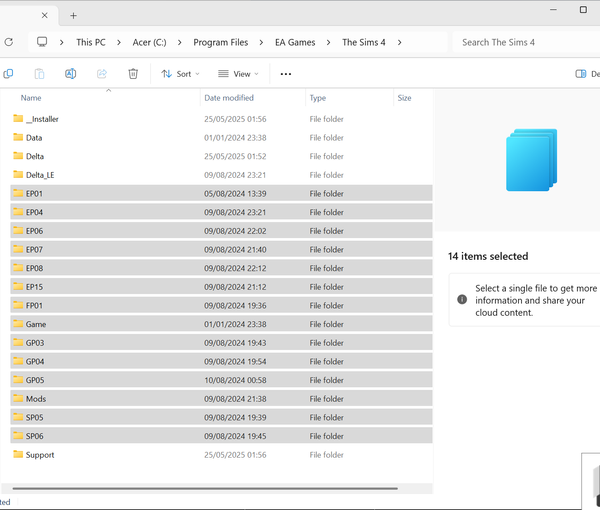Click date 10/08/2024 00:58

(x=235, y=380)
